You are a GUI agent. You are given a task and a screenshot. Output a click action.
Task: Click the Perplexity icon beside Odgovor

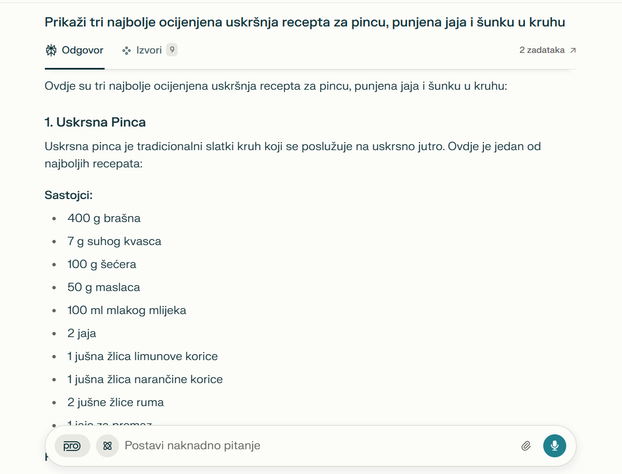tap(51, 50)
